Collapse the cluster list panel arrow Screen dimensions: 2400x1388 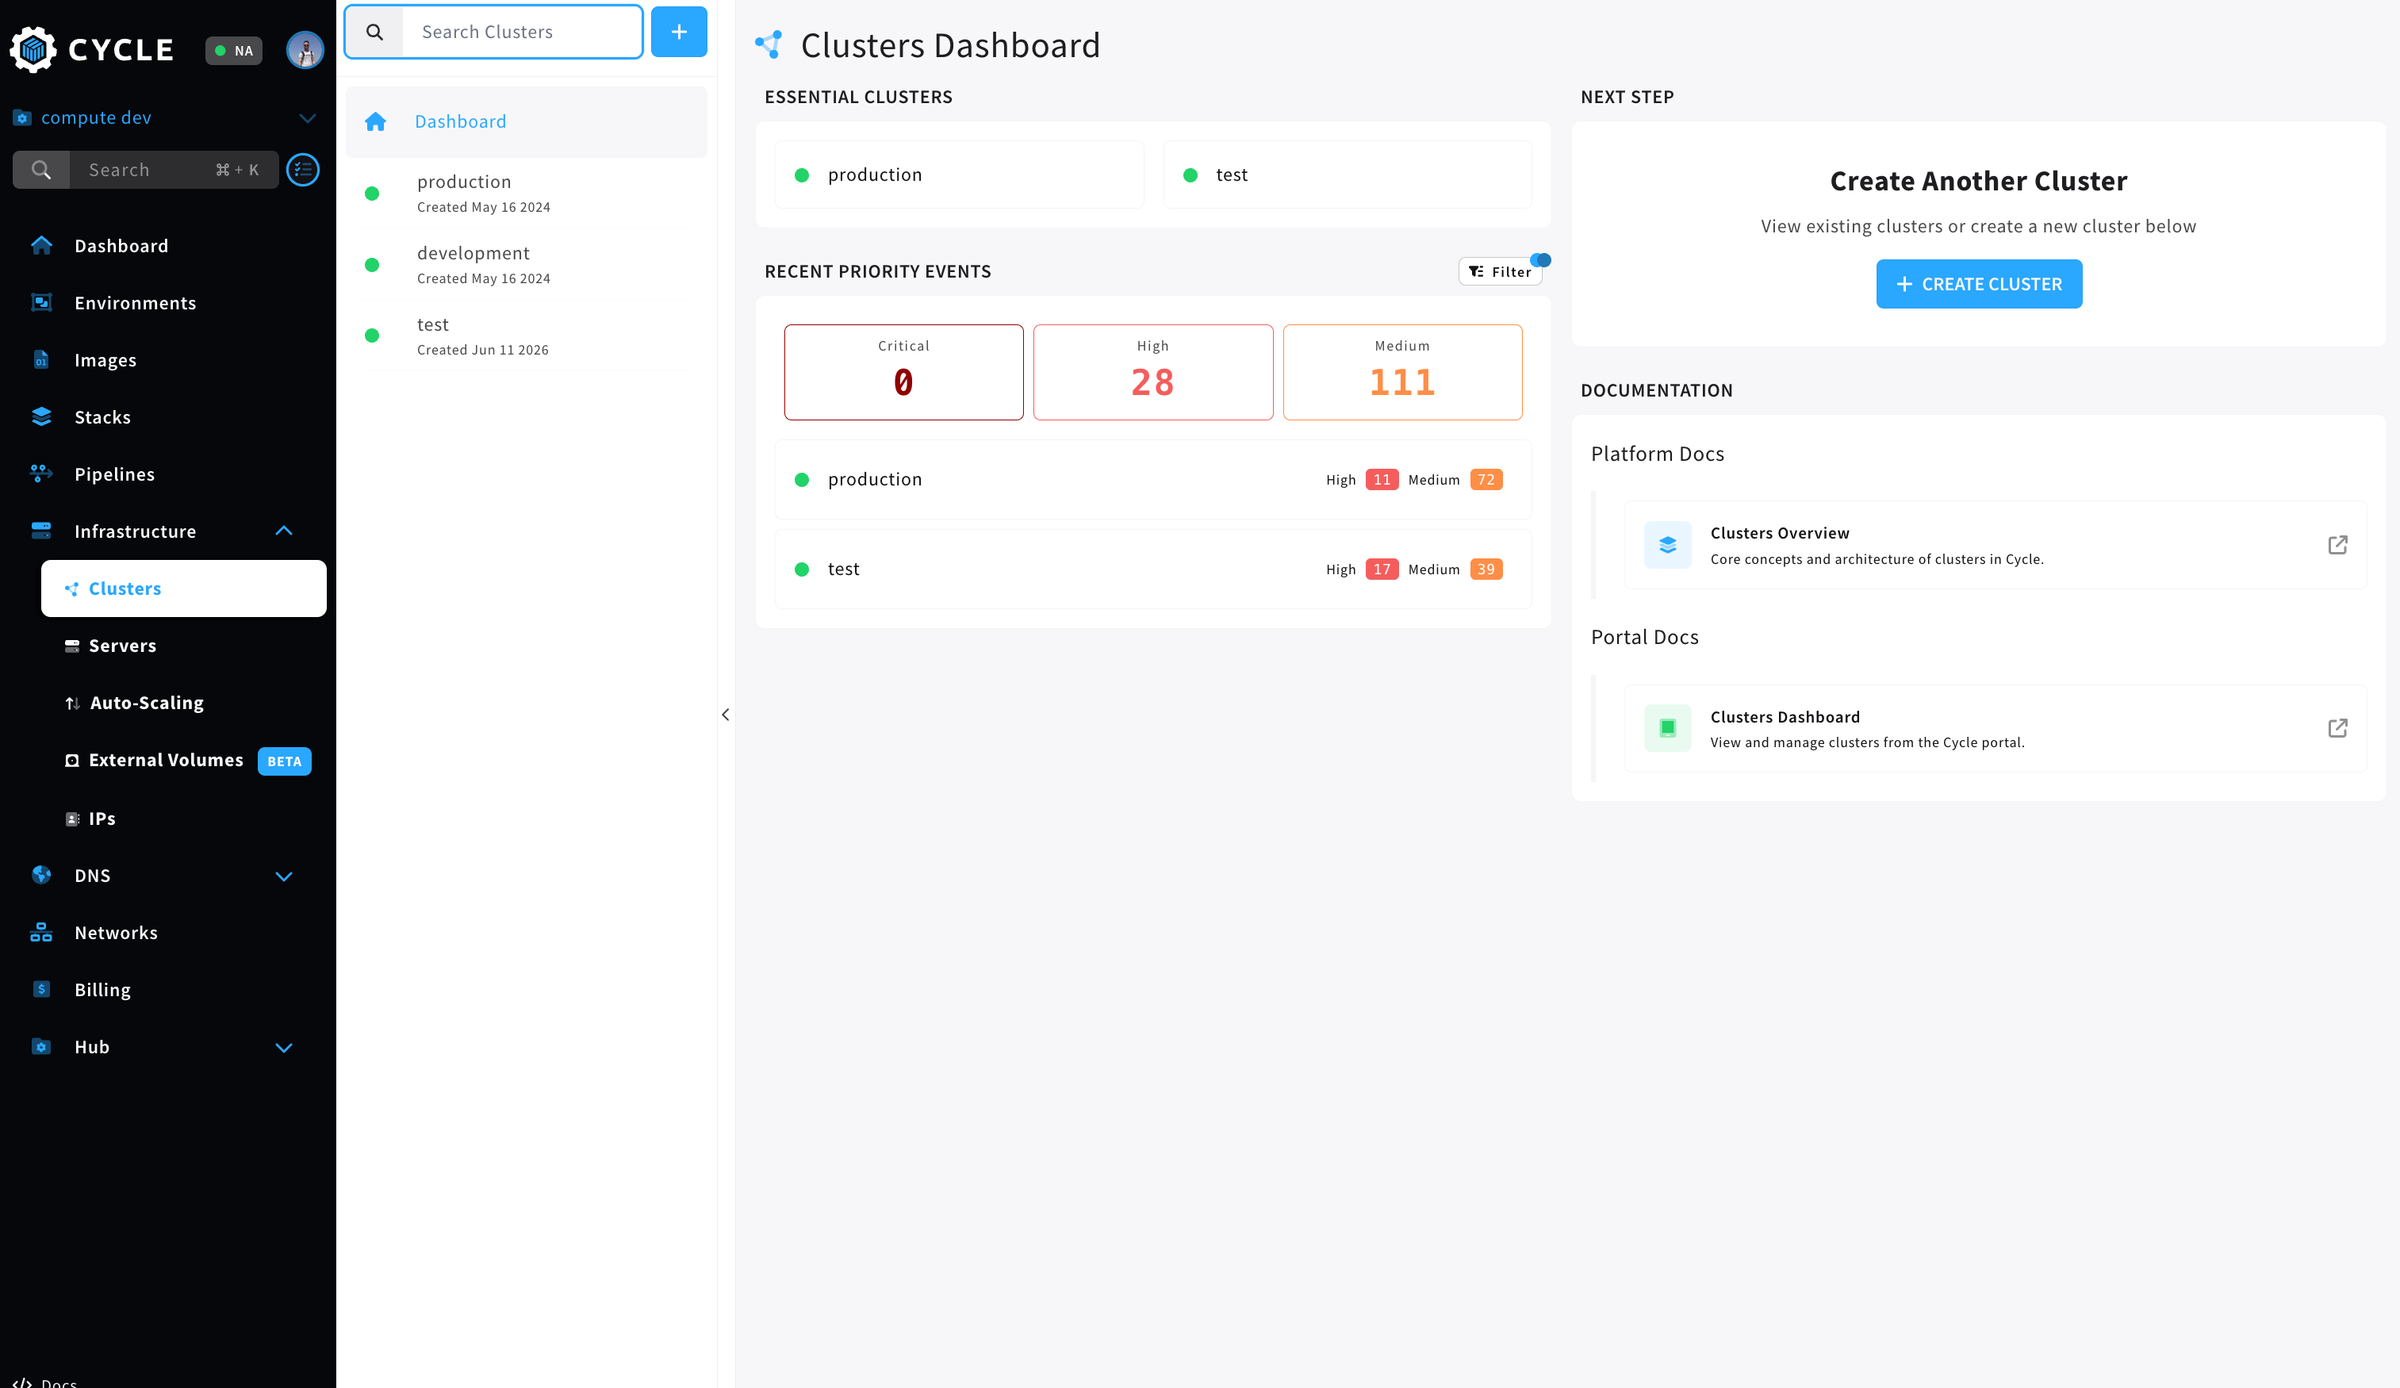point(726,715)
